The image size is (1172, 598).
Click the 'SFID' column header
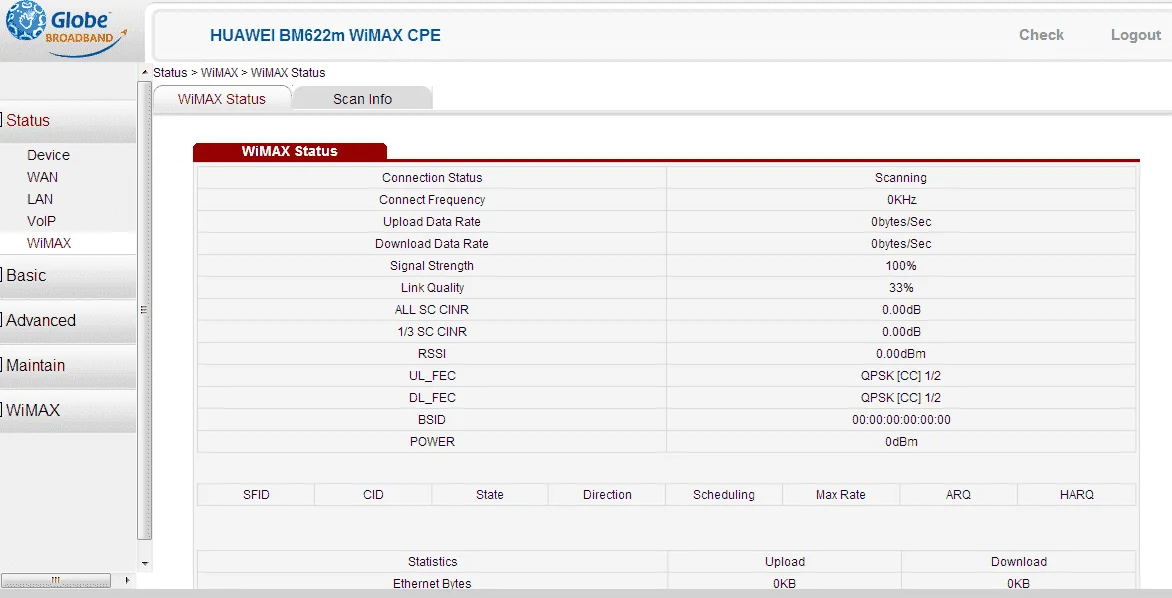tap(256, 495)
